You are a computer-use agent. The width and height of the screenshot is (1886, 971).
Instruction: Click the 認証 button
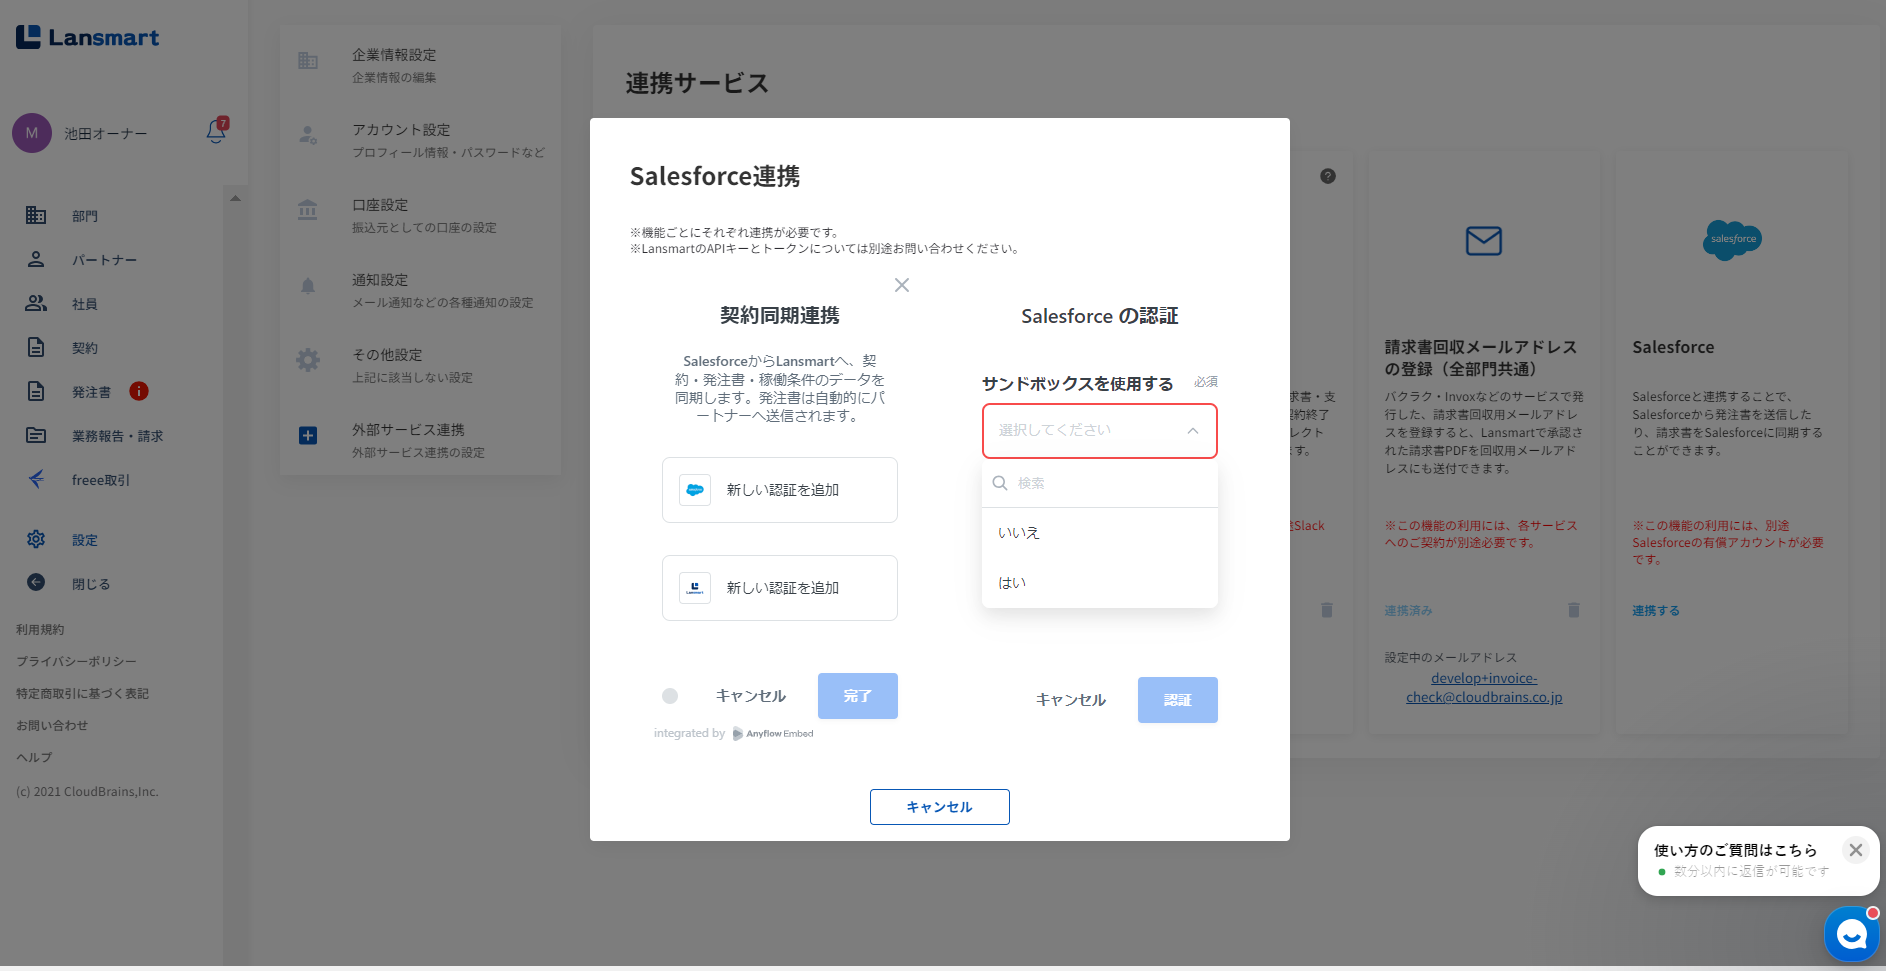[1178, 700]
